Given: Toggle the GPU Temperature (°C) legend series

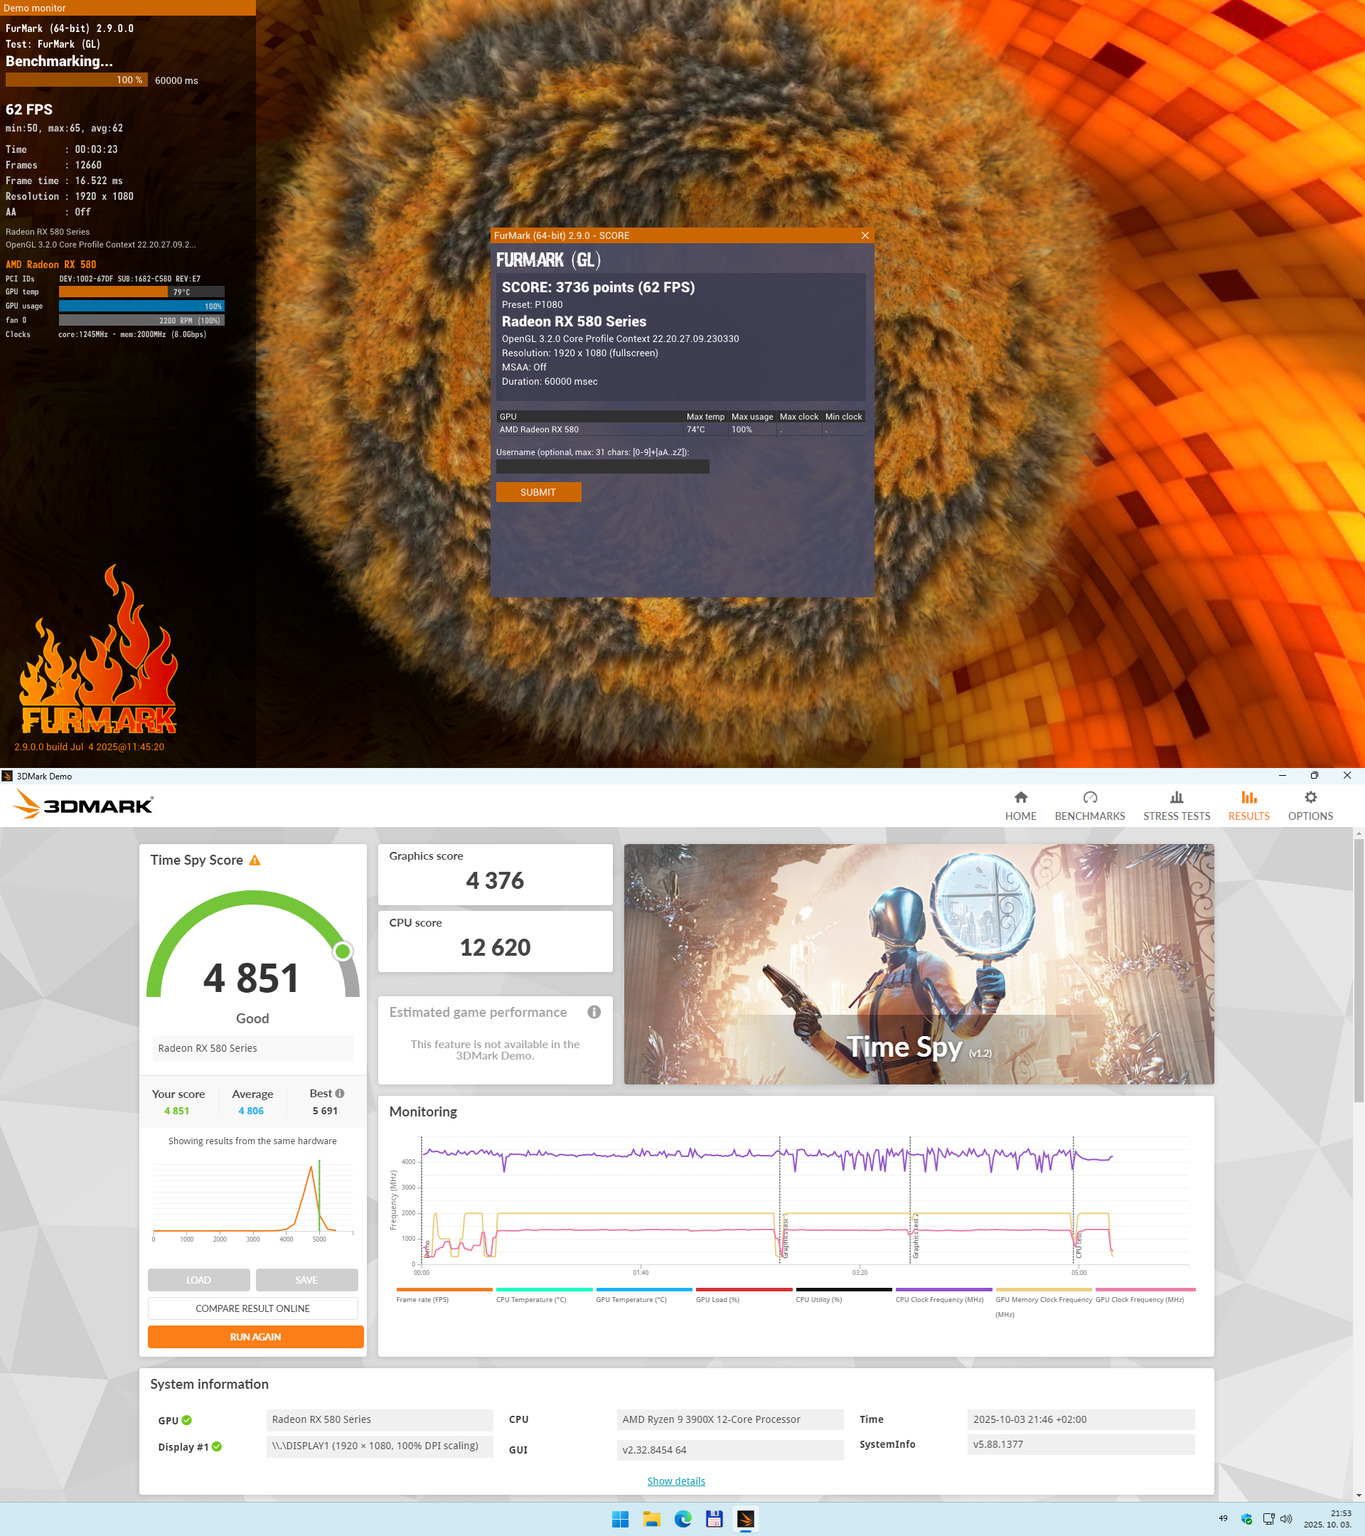Looking at the screenshot, I should (x=644, y=1296).
